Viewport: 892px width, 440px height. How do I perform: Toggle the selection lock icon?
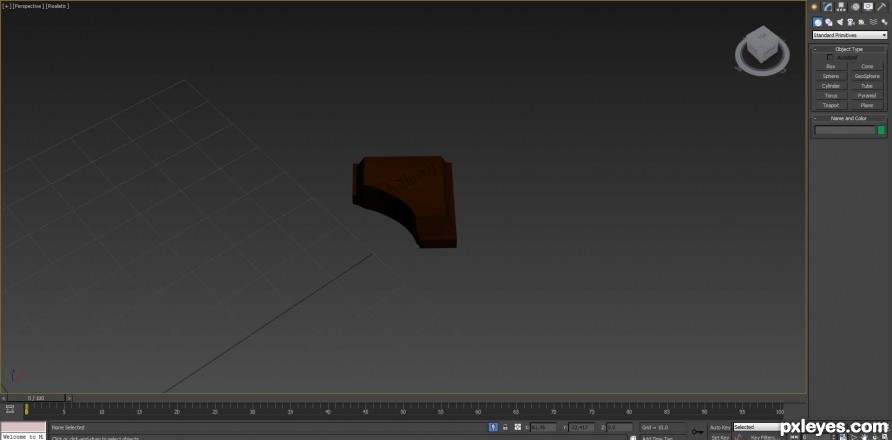coord(505,427)
